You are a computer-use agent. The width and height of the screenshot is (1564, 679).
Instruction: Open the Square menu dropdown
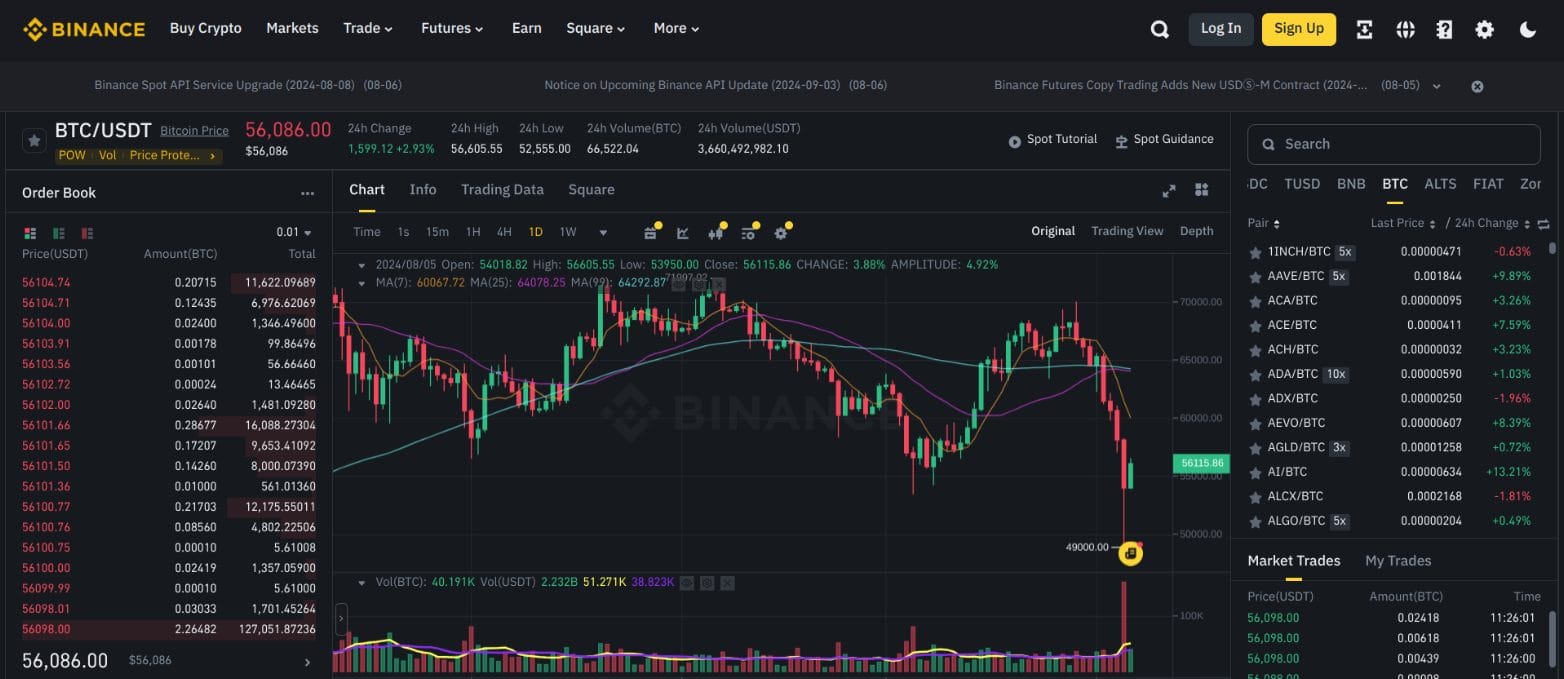pyautogui.click(x=596, y=28)
